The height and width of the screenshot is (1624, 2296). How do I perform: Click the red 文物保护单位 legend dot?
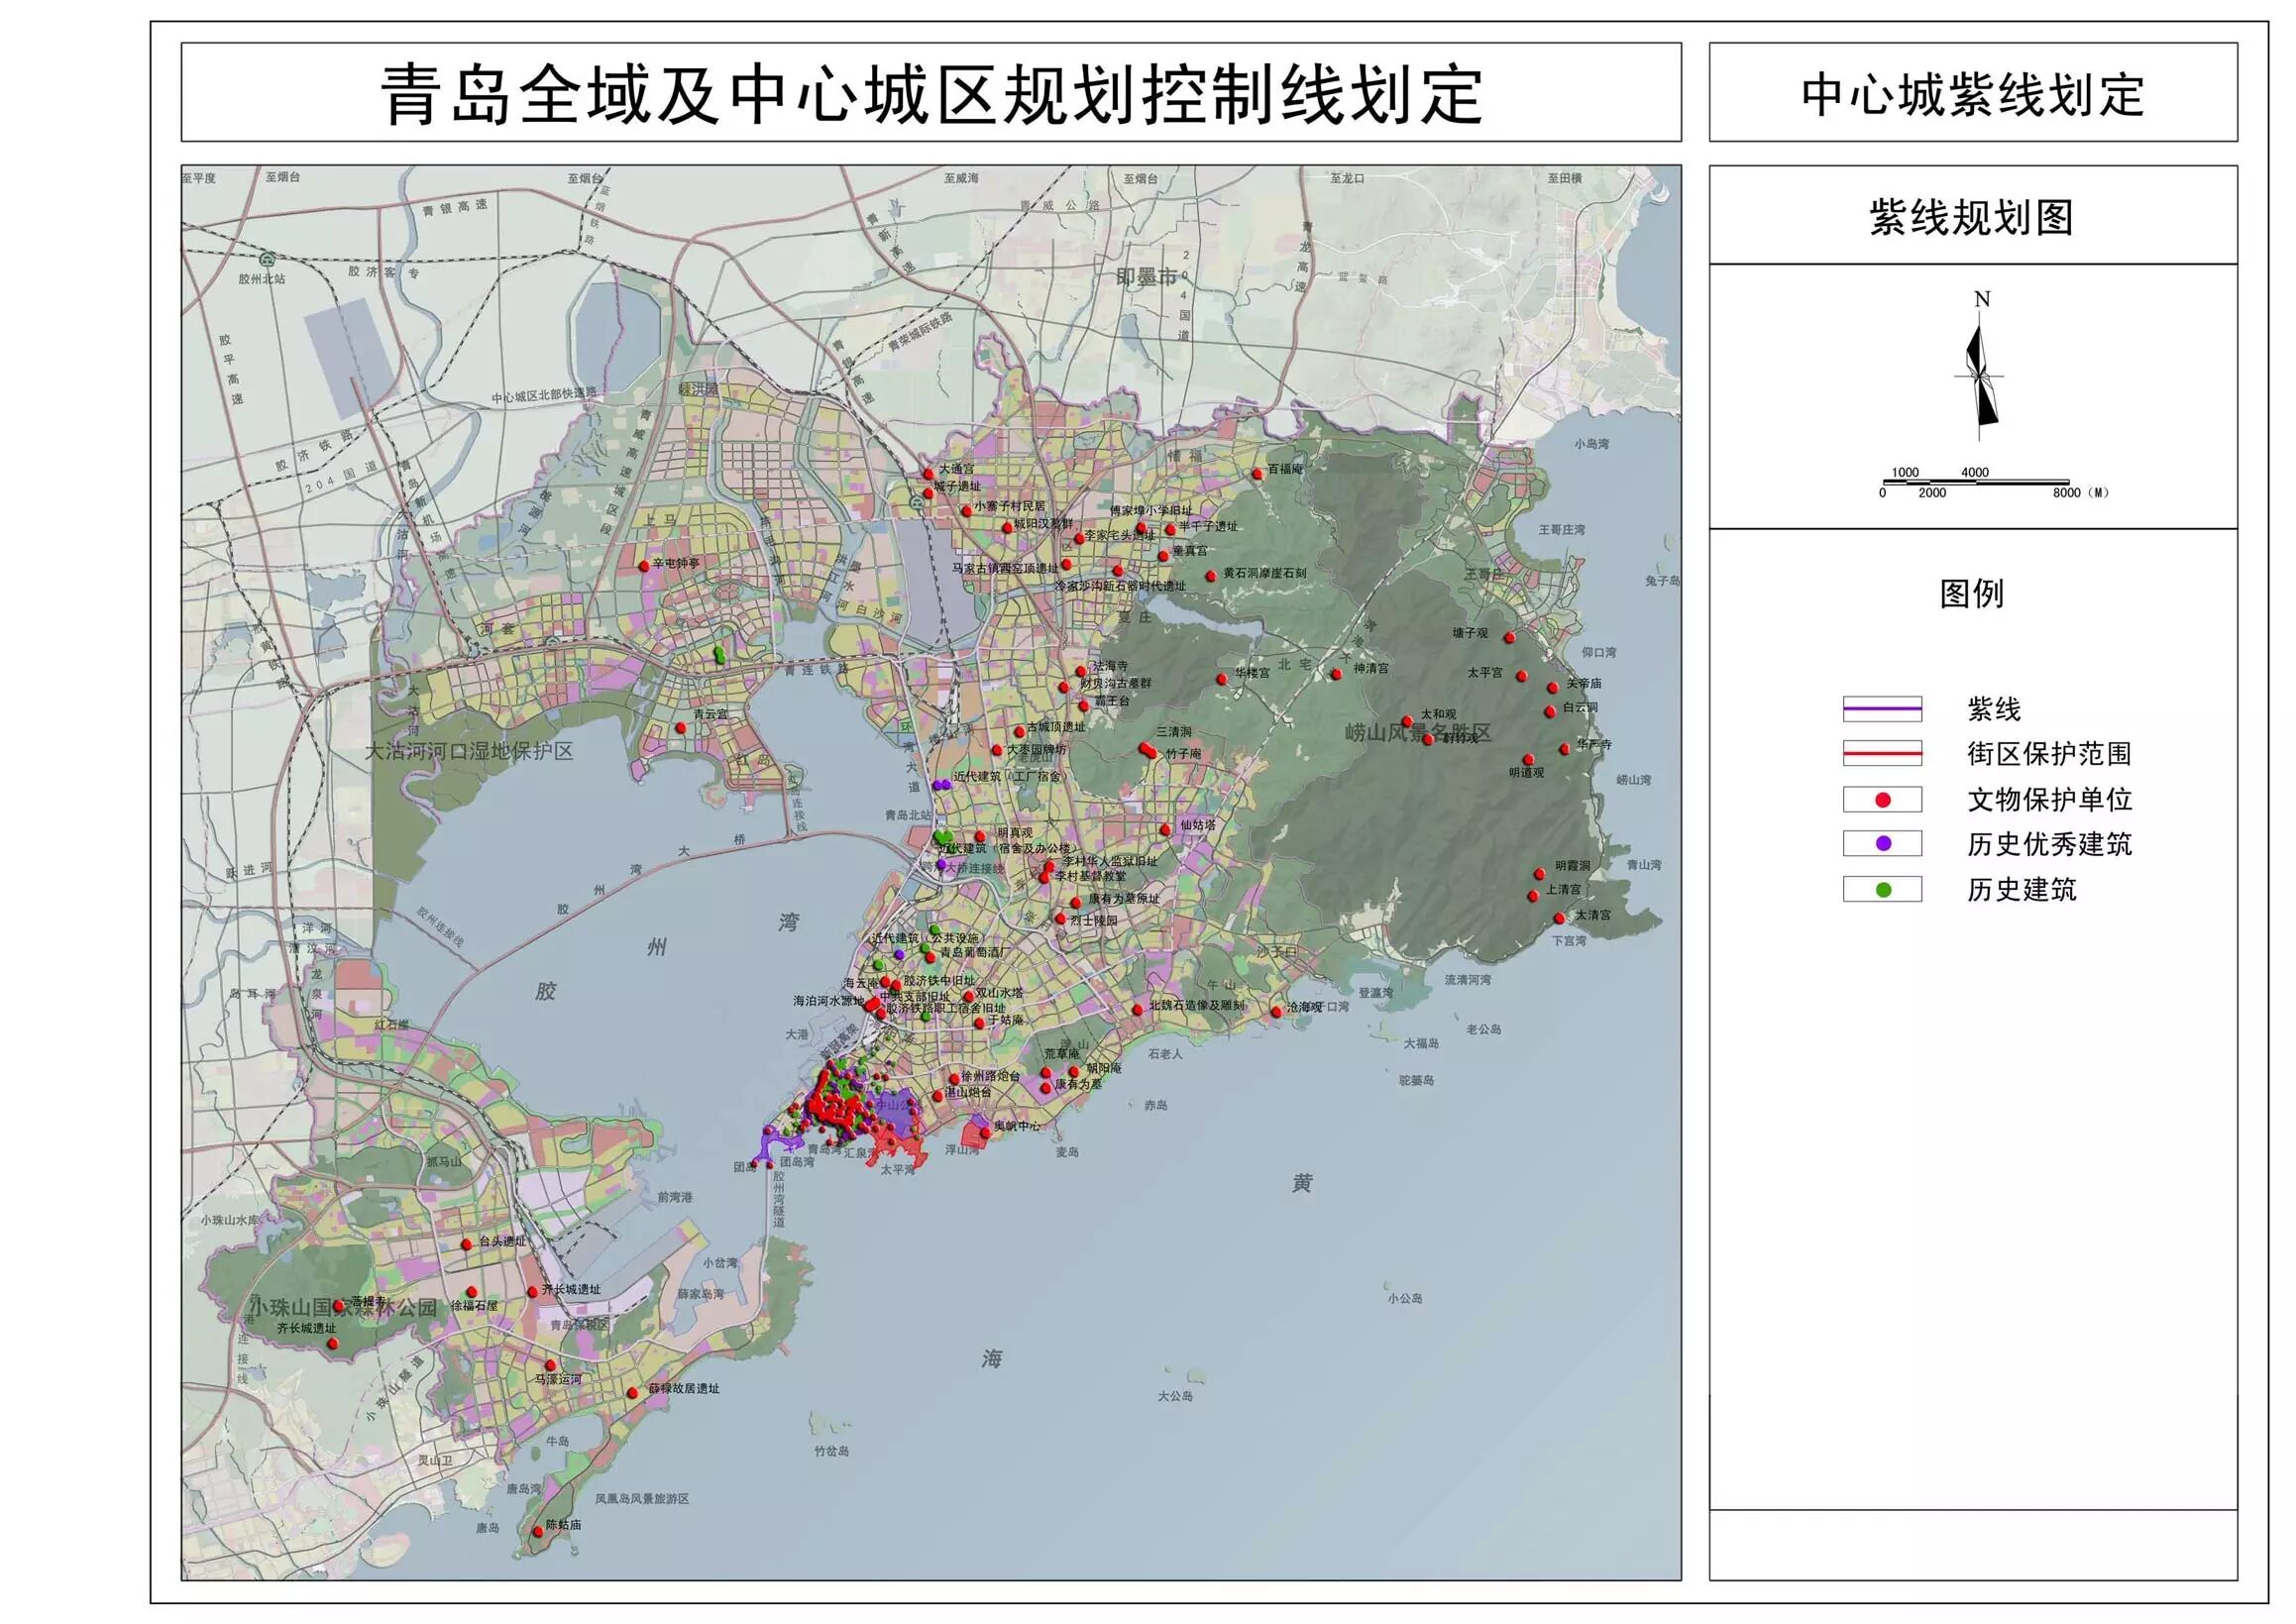(1882, 800)
